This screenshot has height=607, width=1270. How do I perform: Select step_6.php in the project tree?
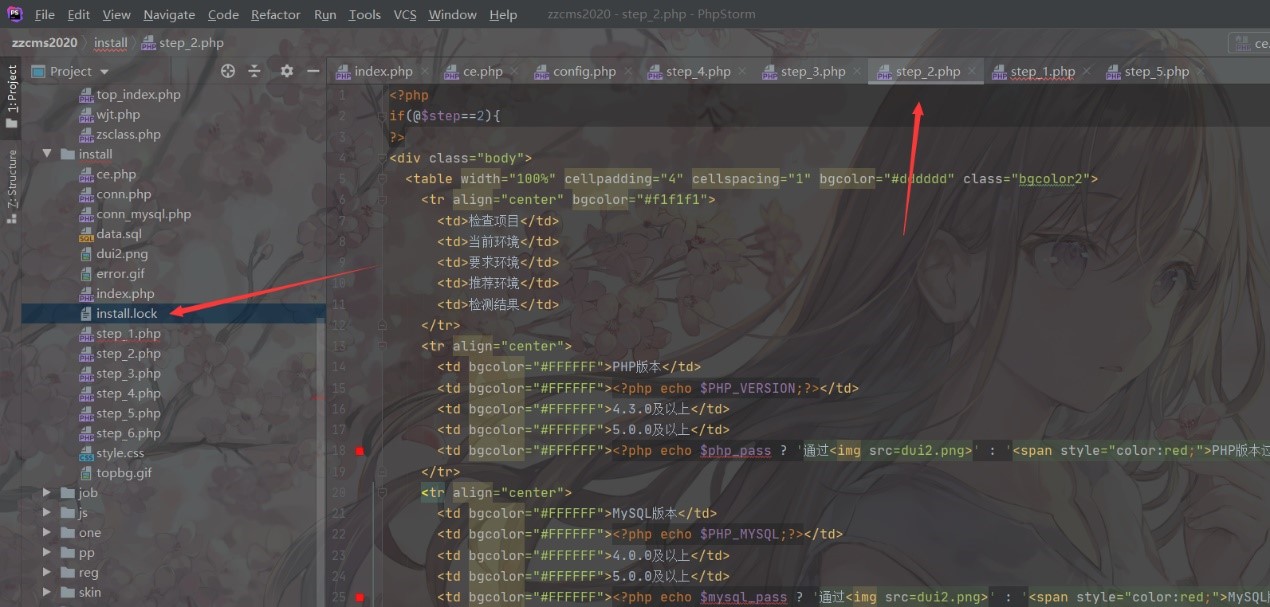pyautogui.click(x=128, y=433)
